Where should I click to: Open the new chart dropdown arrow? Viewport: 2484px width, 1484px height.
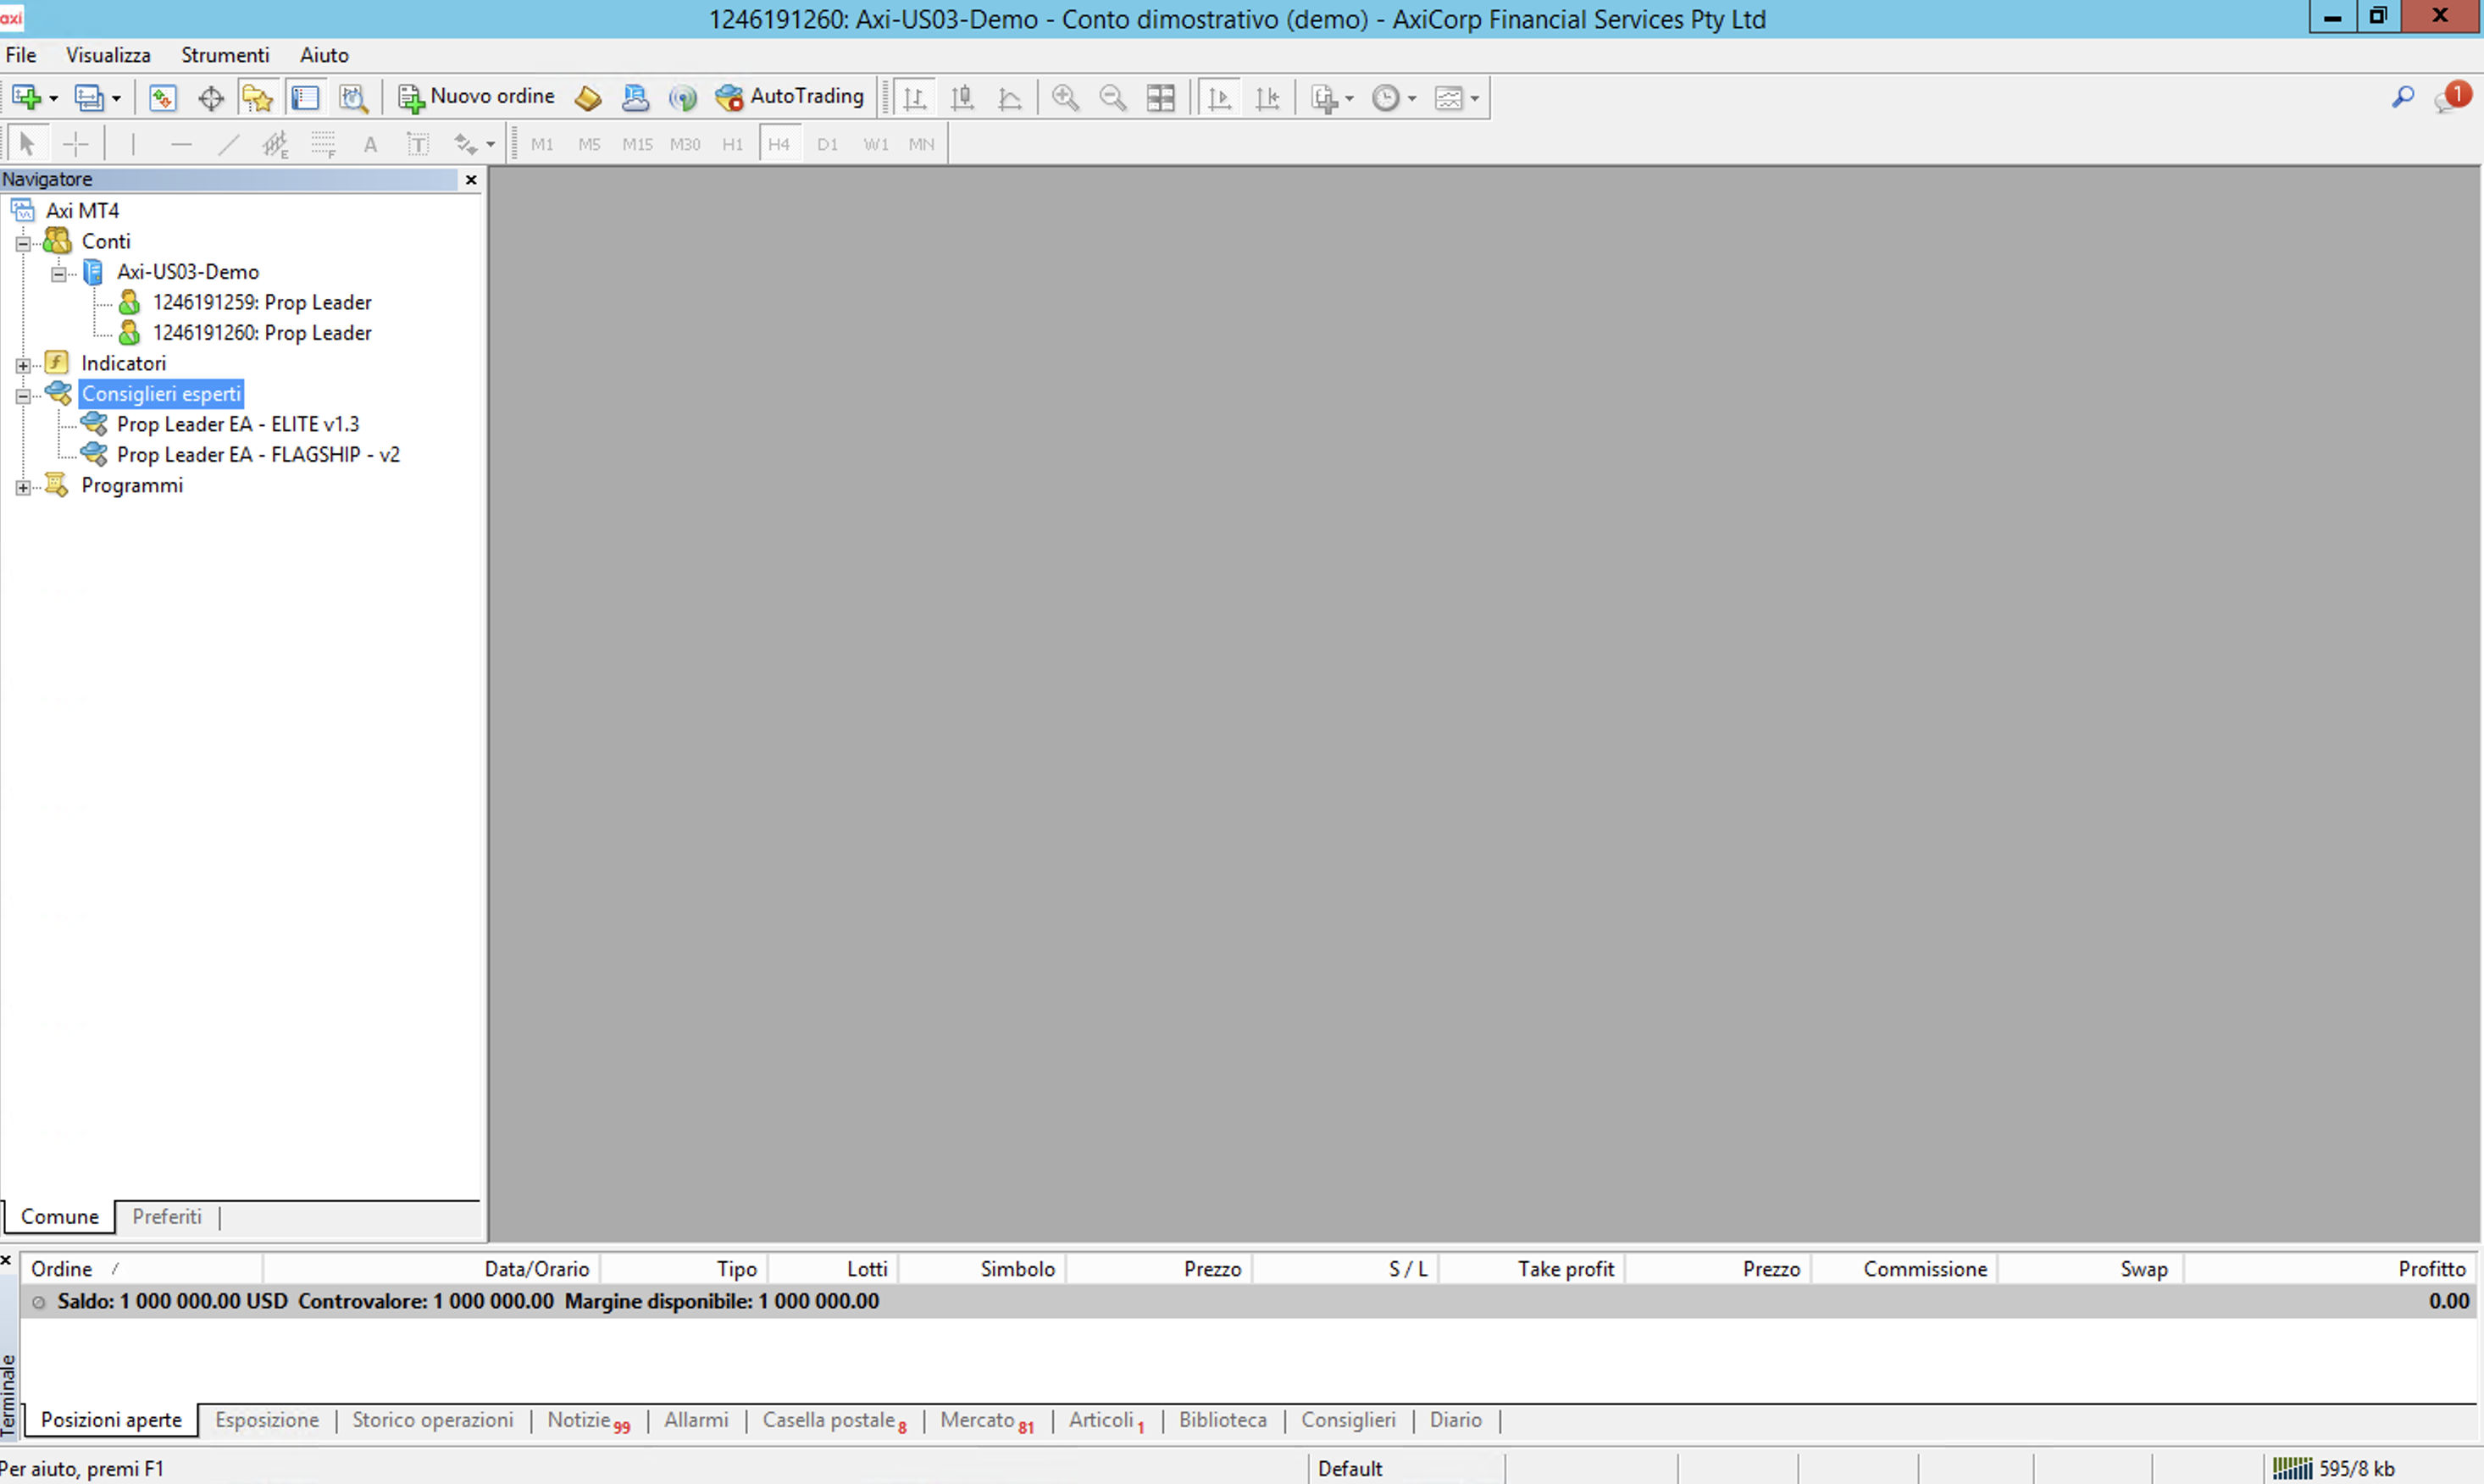(54, 98)
